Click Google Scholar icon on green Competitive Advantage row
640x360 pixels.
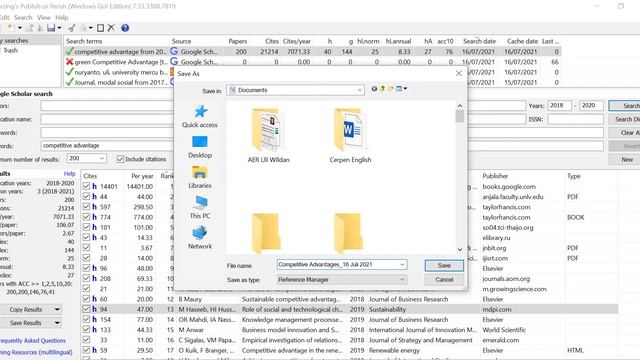coord(174,62)
